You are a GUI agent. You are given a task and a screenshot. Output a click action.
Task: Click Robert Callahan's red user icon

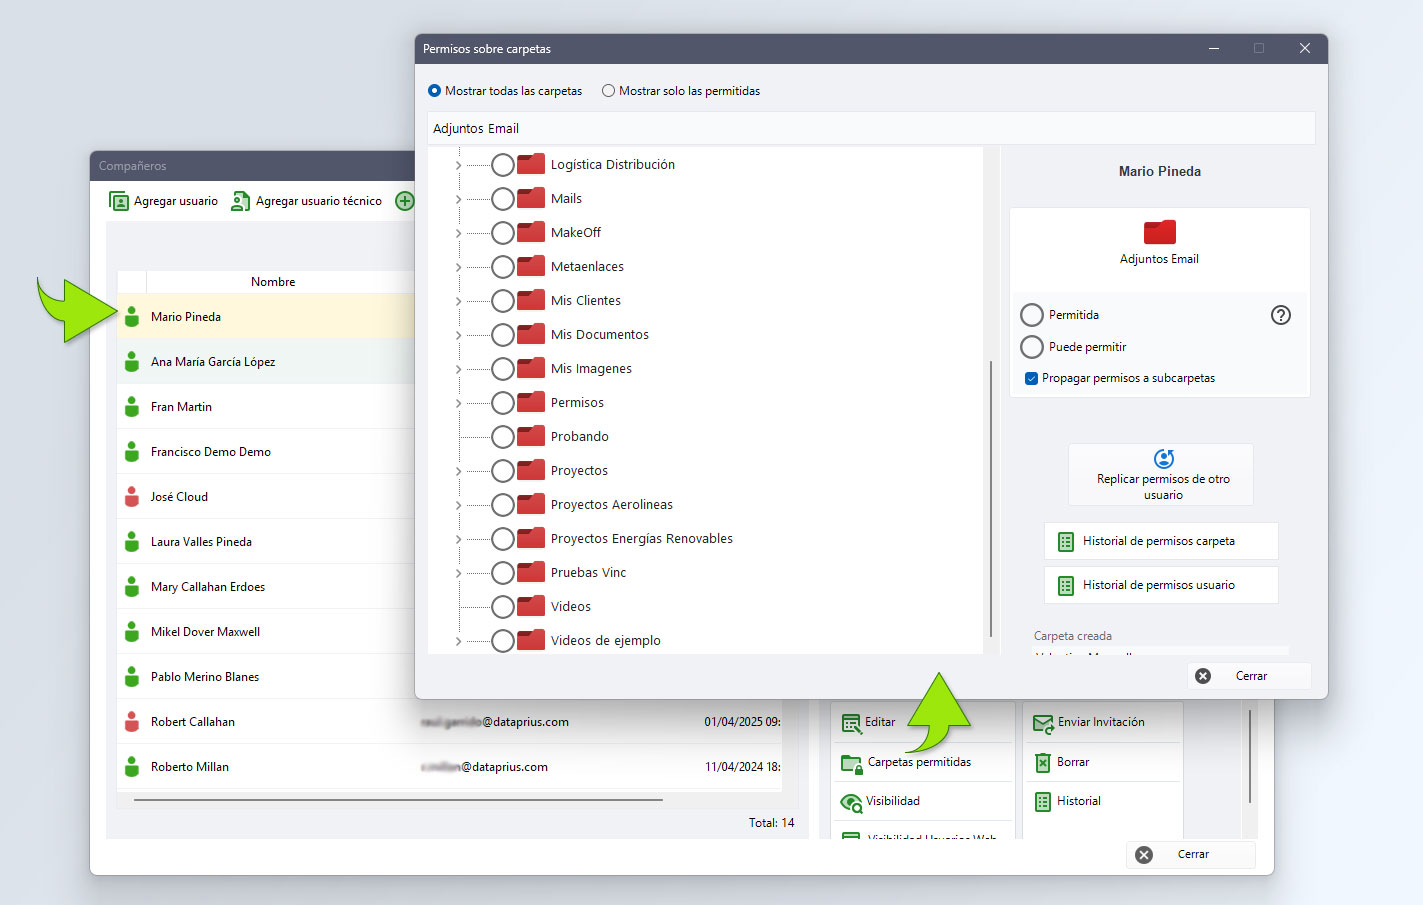(132, 721)
